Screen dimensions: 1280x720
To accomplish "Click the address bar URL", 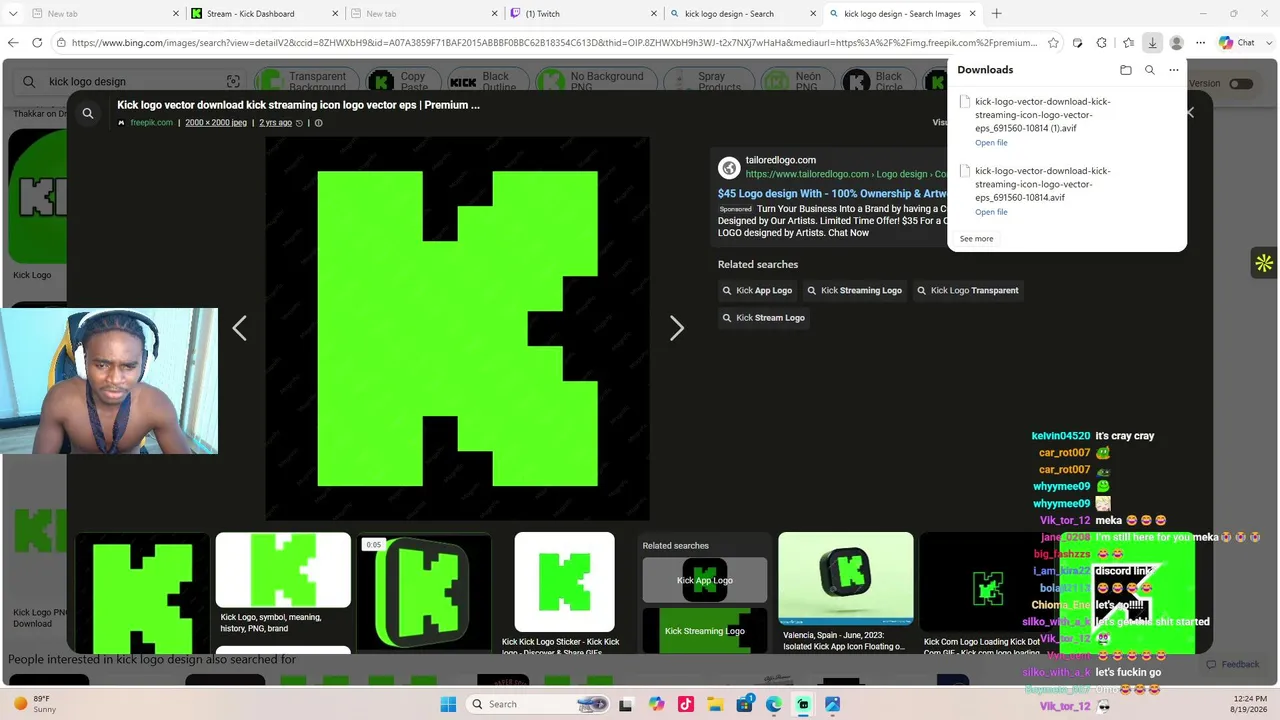I will 555,43.
